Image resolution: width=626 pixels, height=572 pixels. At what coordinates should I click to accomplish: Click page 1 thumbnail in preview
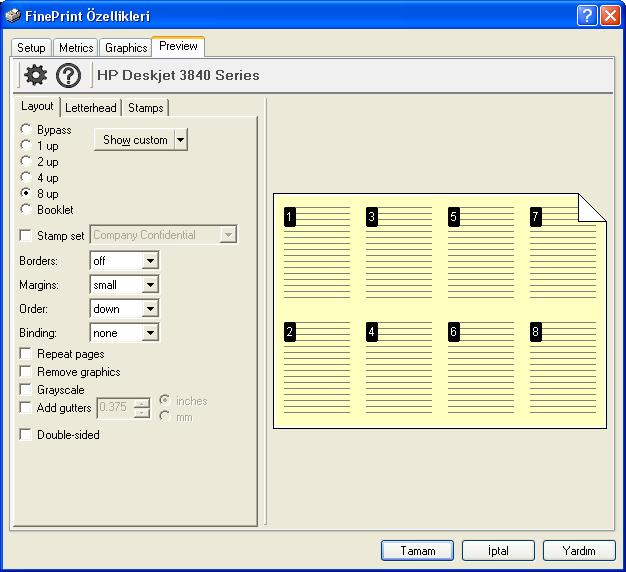pyautogui.click(x=317, y=252)
